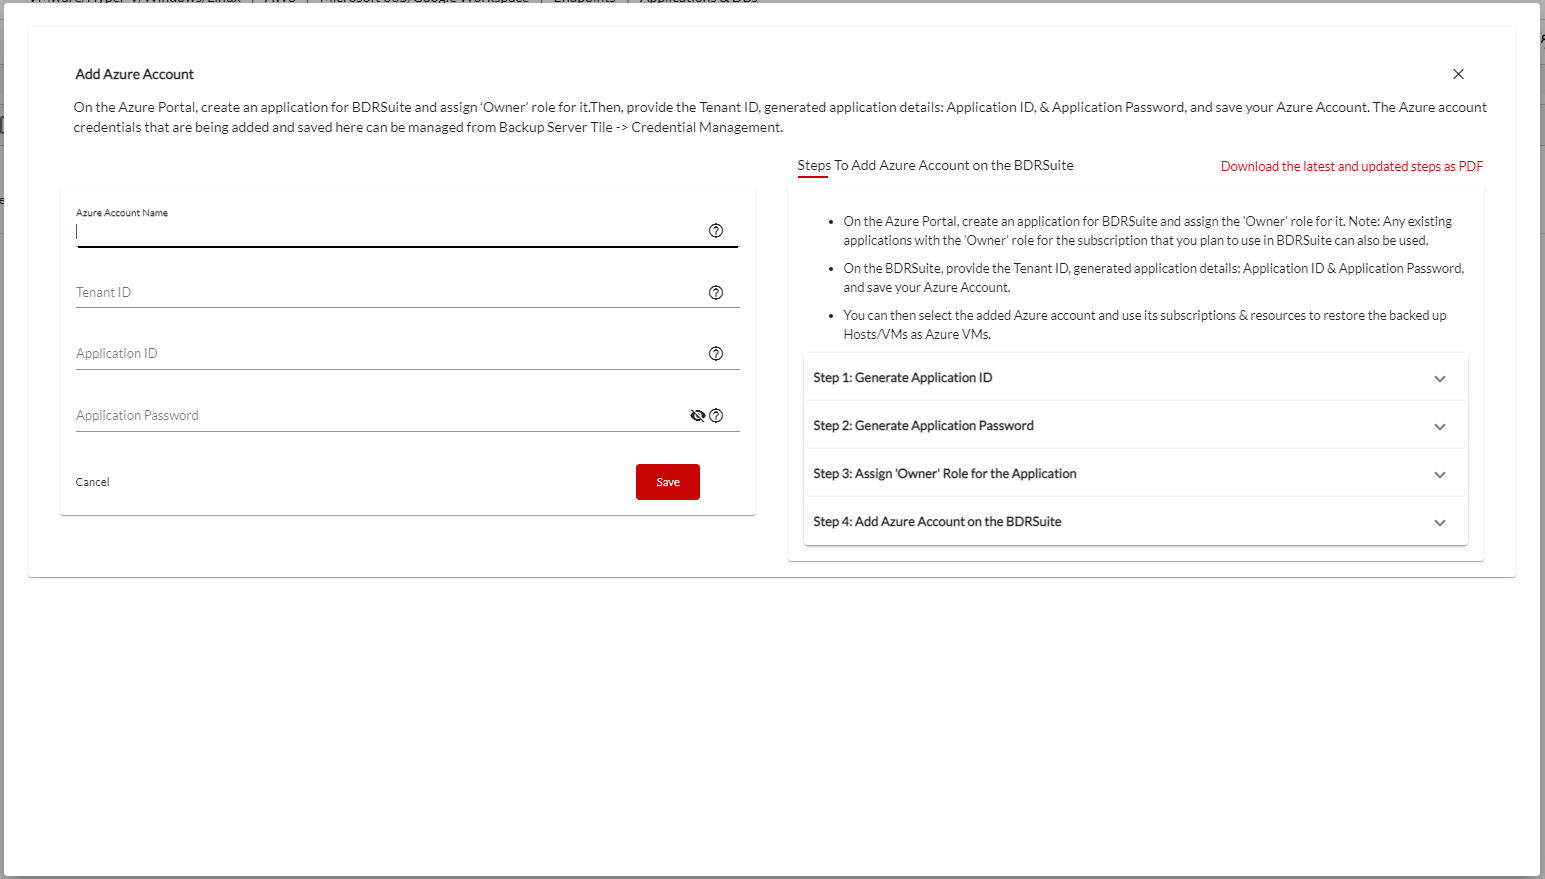Screen dimensions: 1545x879
Task: Open Download latest steps as PDF link
Action: coord(1351,166)
